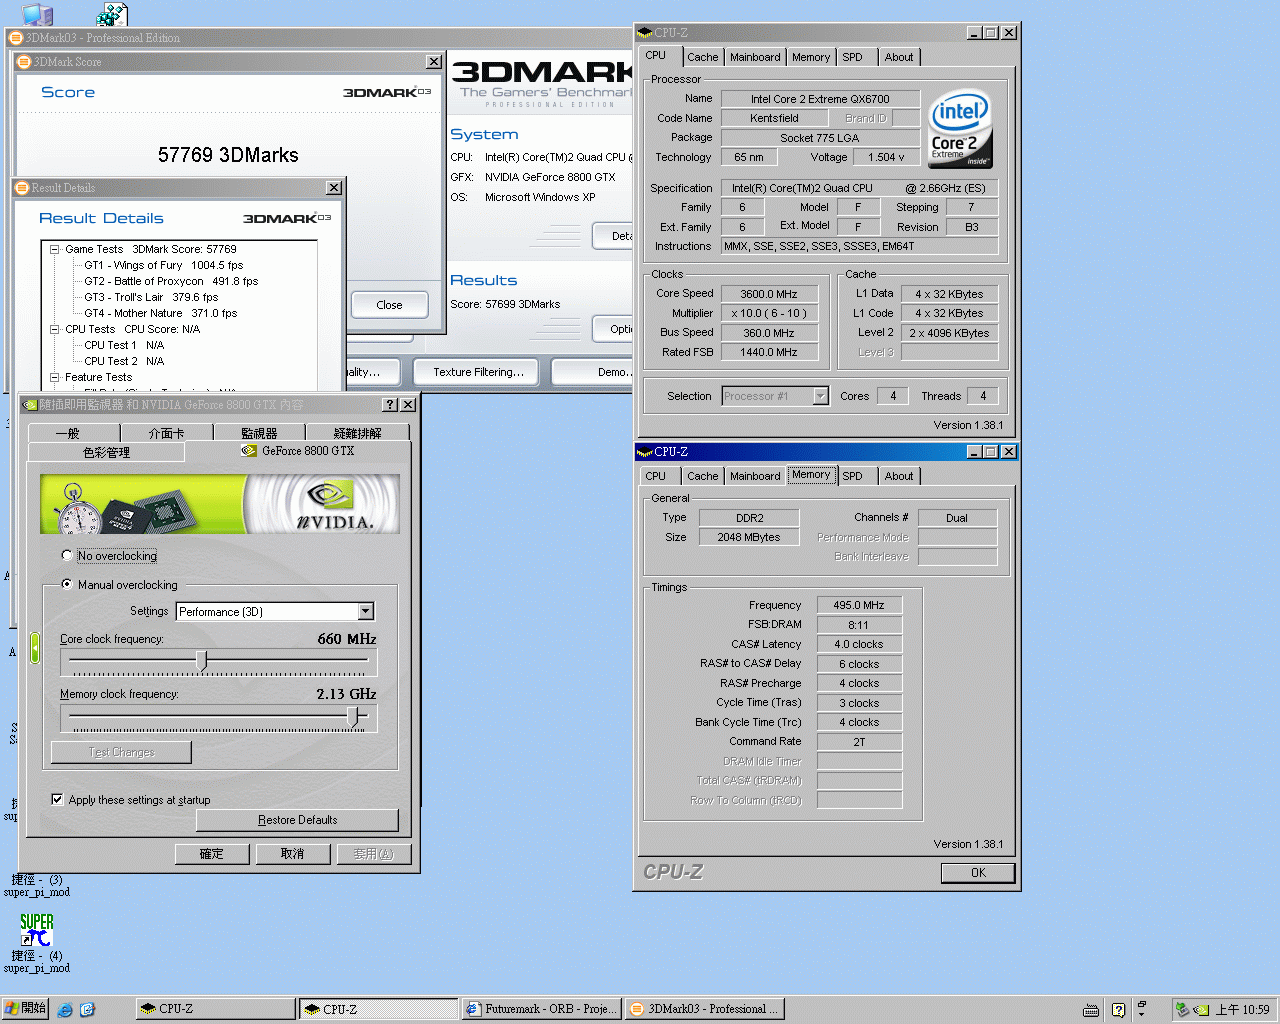Open the Start button on taskbar
Viewport: 1280px width, 1024px height.
click(25, 1009)
